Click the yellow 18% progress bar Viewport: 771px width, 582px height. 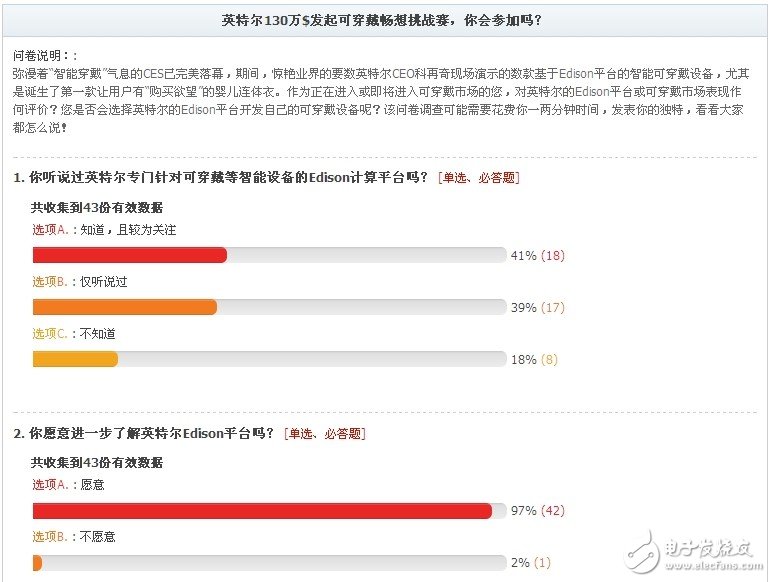(75, 359)
